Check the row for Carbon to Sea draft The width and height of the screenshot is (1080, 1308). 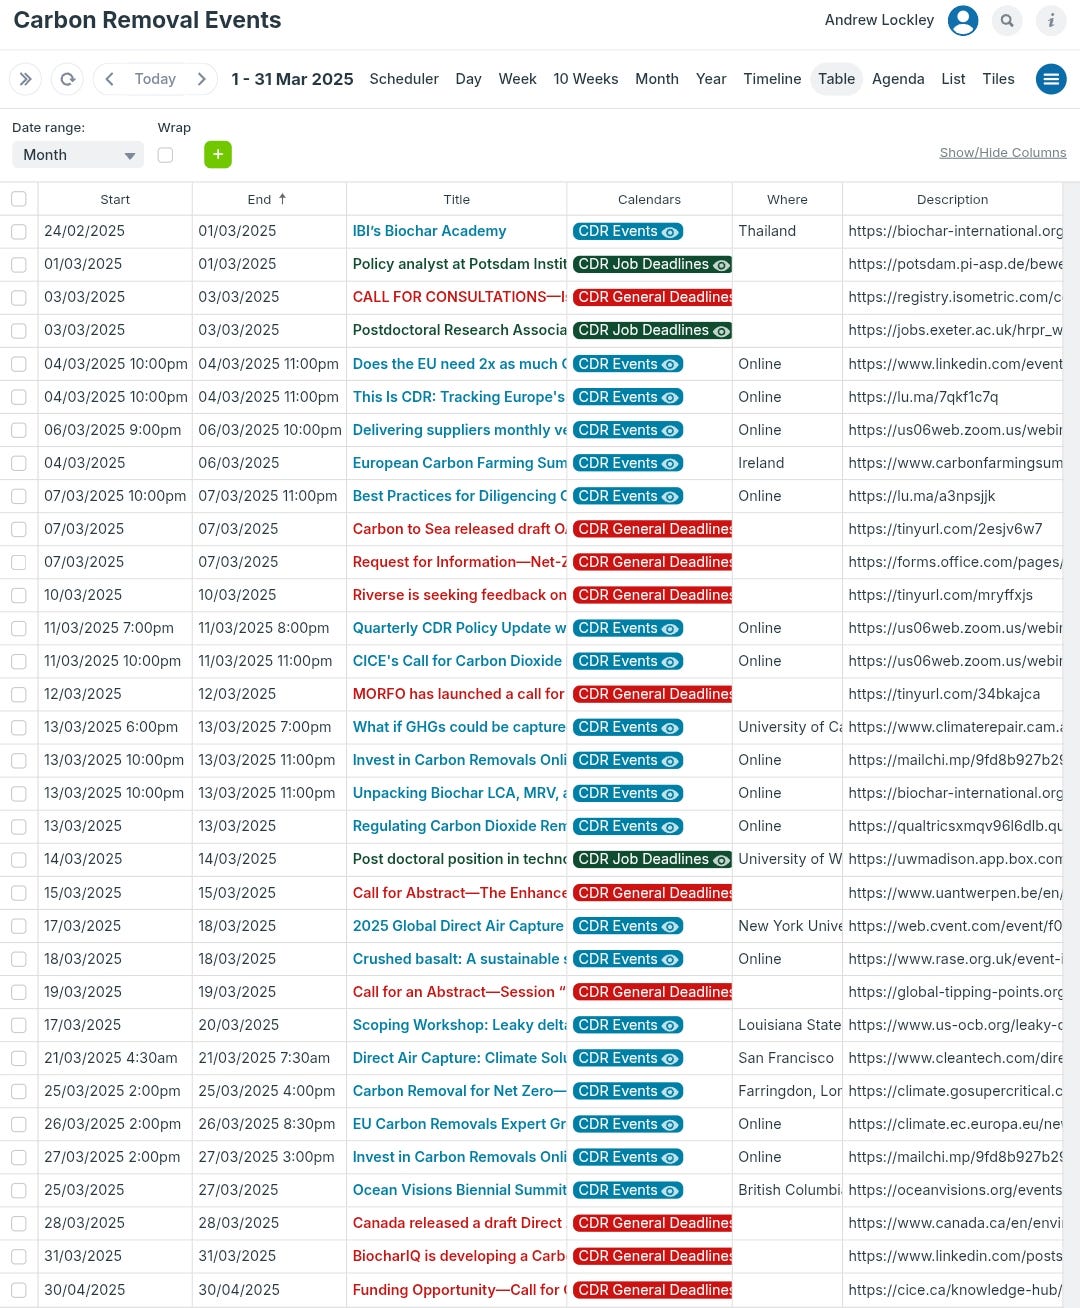tap(19, 529)
